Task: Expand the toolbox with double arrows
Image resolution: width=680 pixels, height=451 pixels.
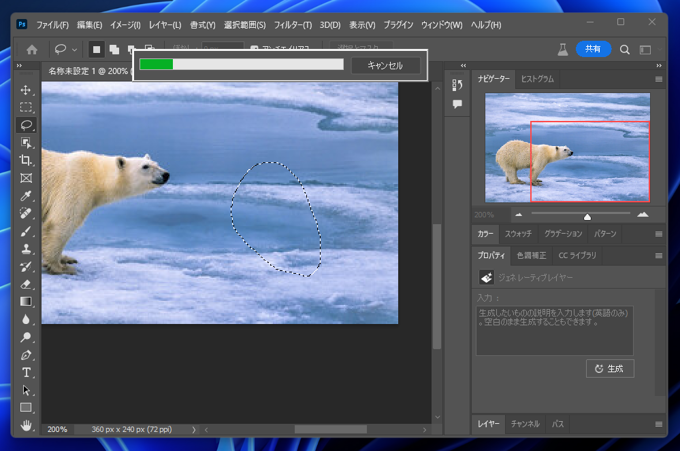Action: [x=19, y=65]
